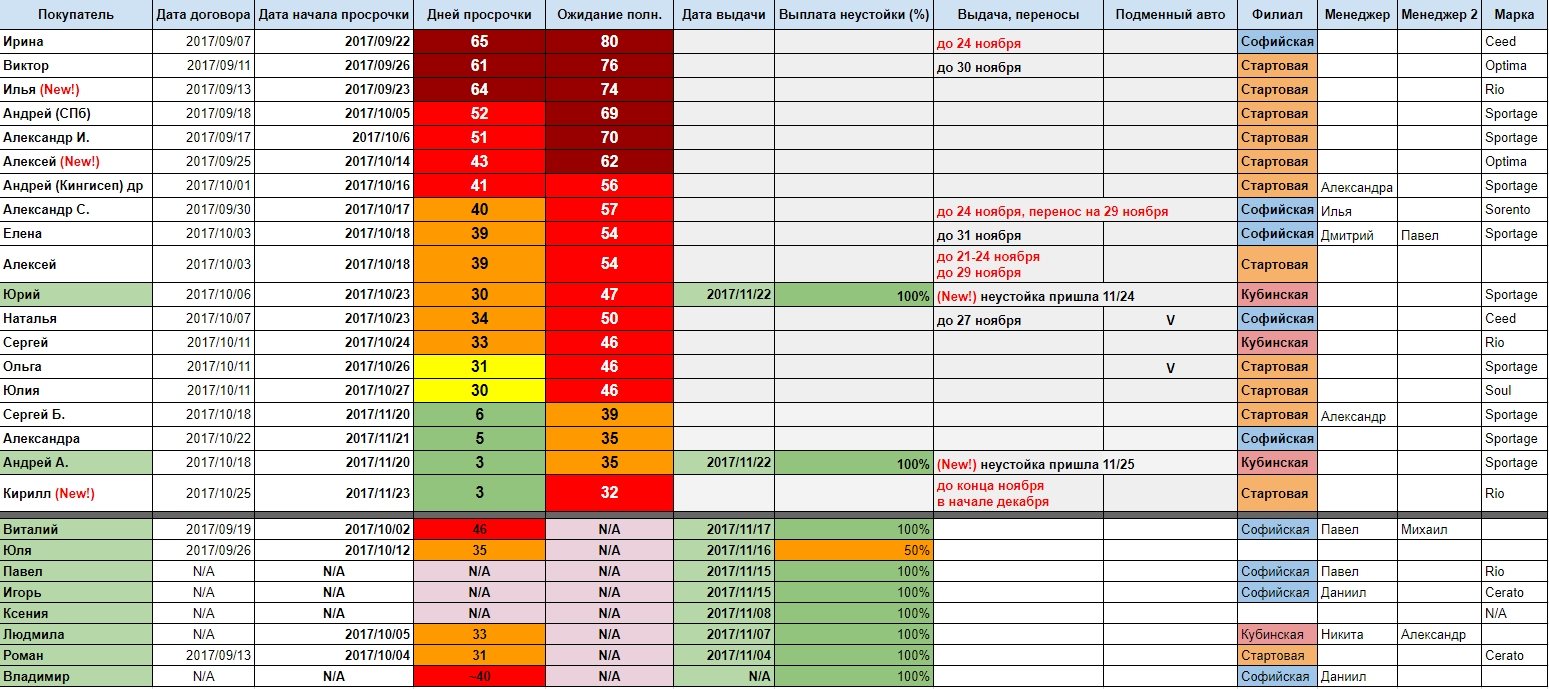Click the Дата договора header cell
Screen dimensions: 1549x689
click(204, 15)
